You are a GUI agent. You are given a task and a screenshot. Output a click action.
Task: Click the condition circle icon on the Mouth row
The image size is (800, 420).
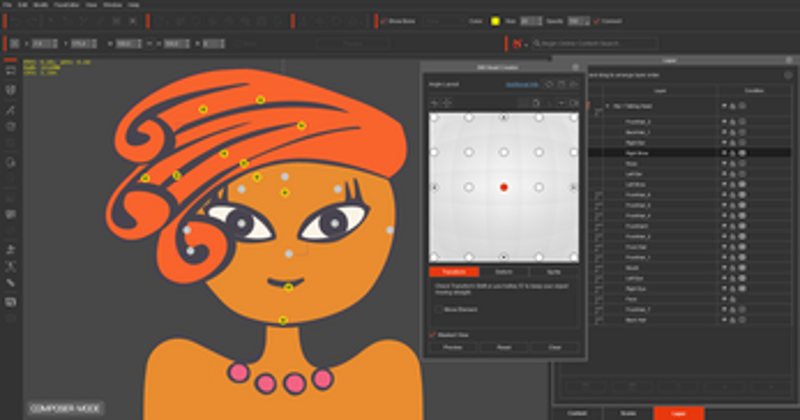point(742,268)
